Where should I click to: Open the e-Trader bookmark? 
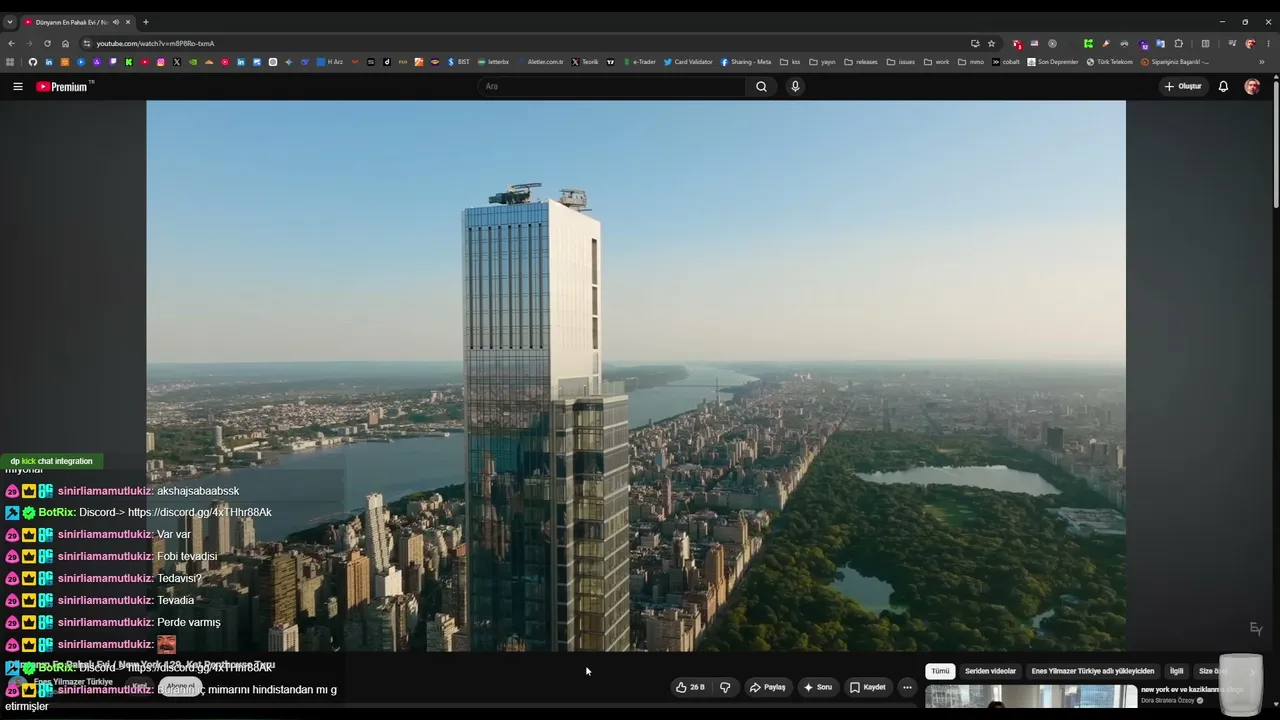point(641,62)
